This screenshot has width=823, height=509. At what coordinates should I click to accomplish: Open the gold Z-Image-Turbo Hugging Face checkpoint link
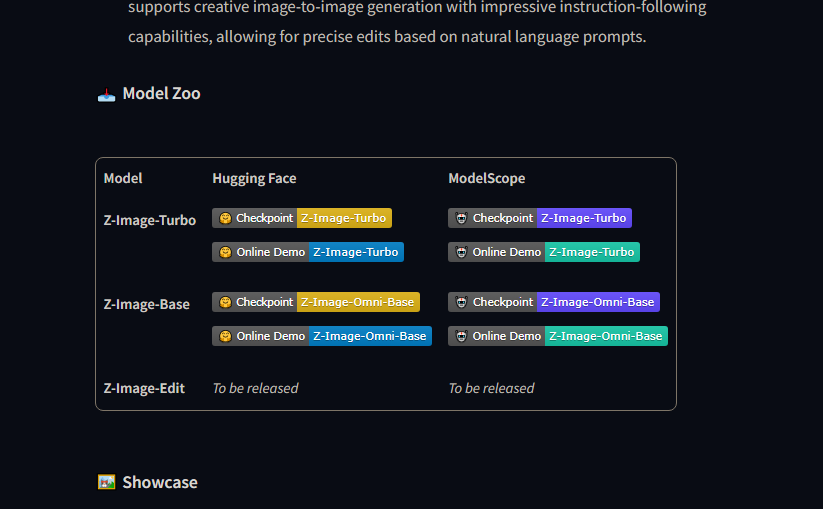[344, 218]
